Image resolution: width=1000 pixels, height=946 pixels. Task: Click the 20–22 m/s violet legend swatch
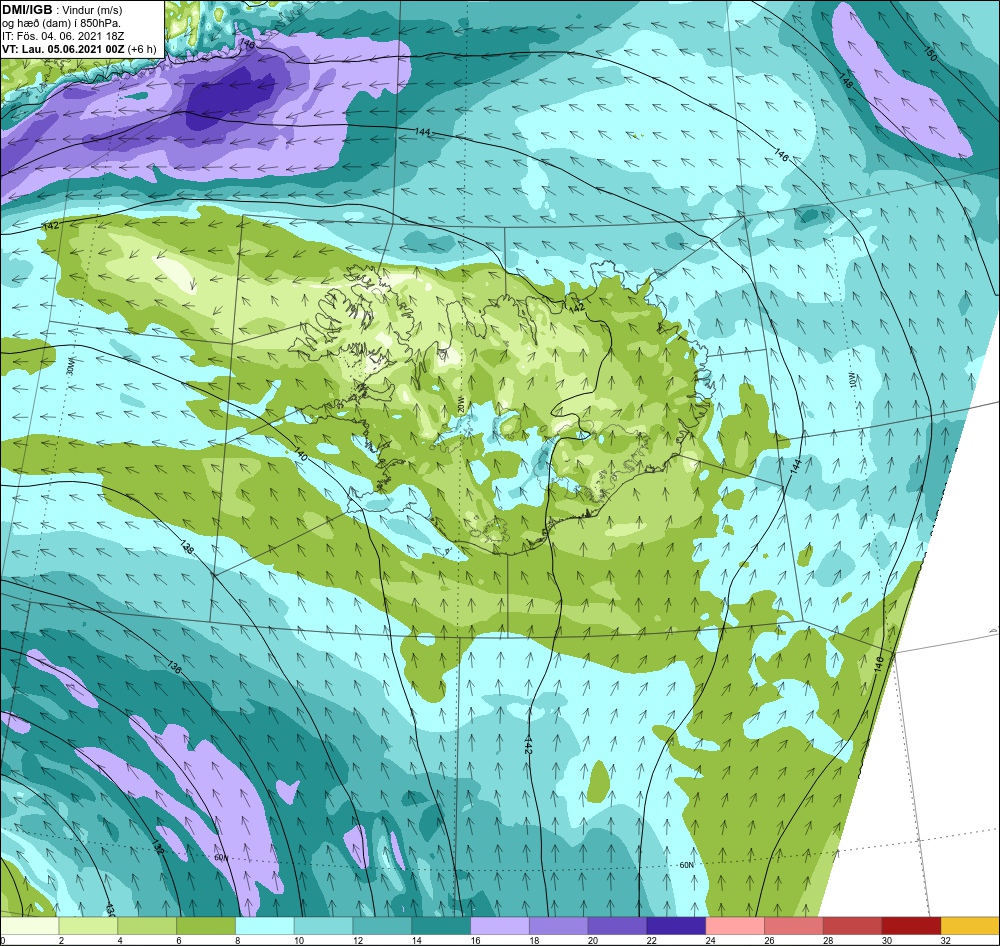pos(617,926)
